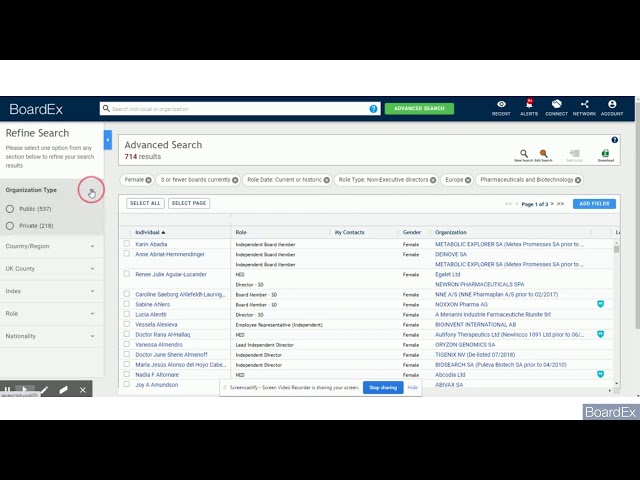Sort by the Organization column header
The image size is (640, 480).
(x=451, y=232)
